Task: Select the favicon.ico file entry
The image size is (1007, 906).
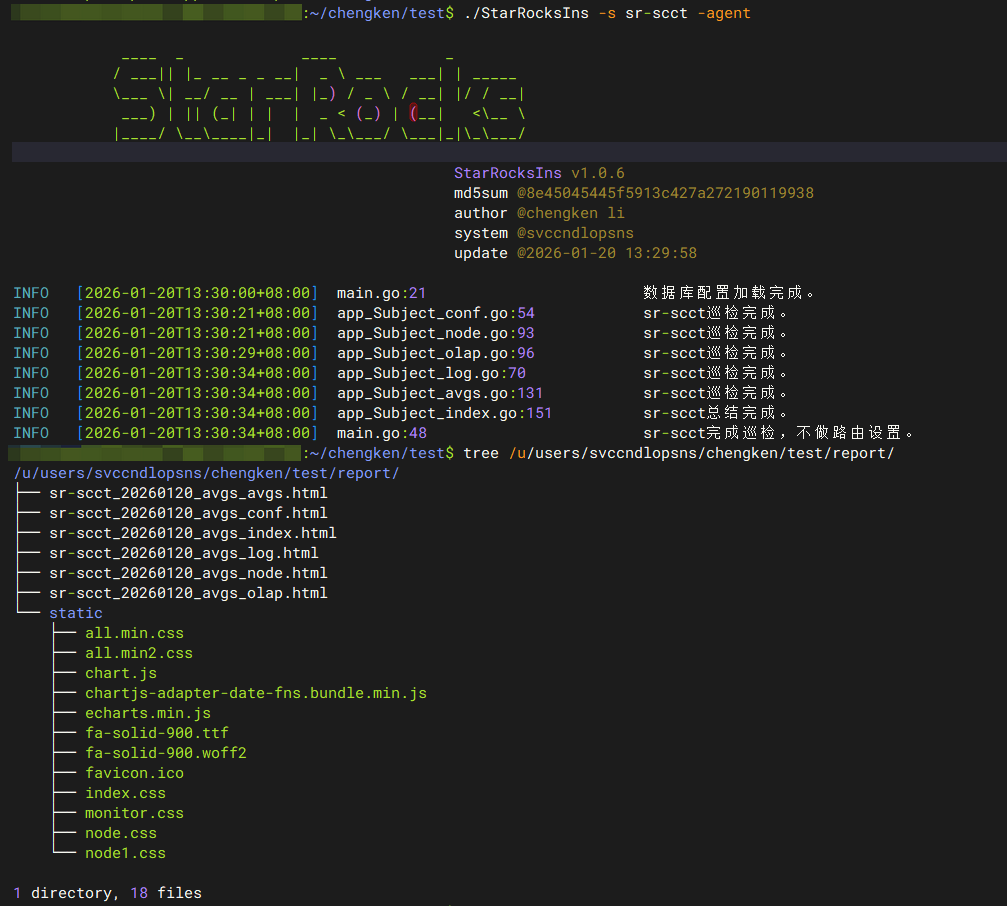Action: pos(134,773)
